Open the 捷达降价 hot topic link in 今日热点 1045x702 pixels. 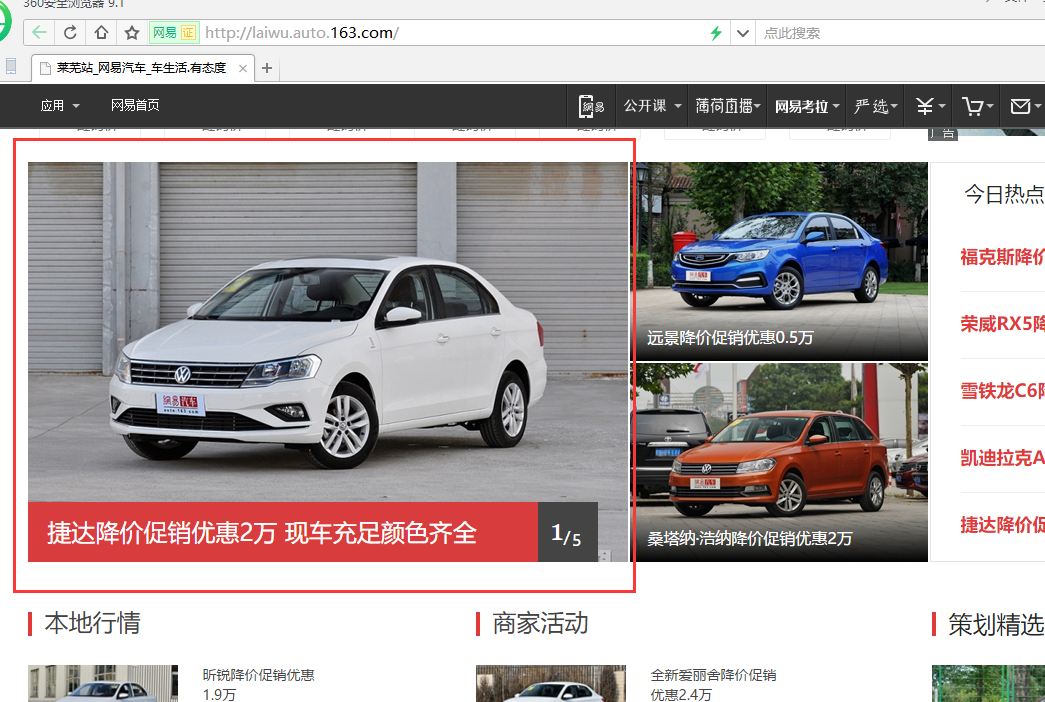[1002, 525]
